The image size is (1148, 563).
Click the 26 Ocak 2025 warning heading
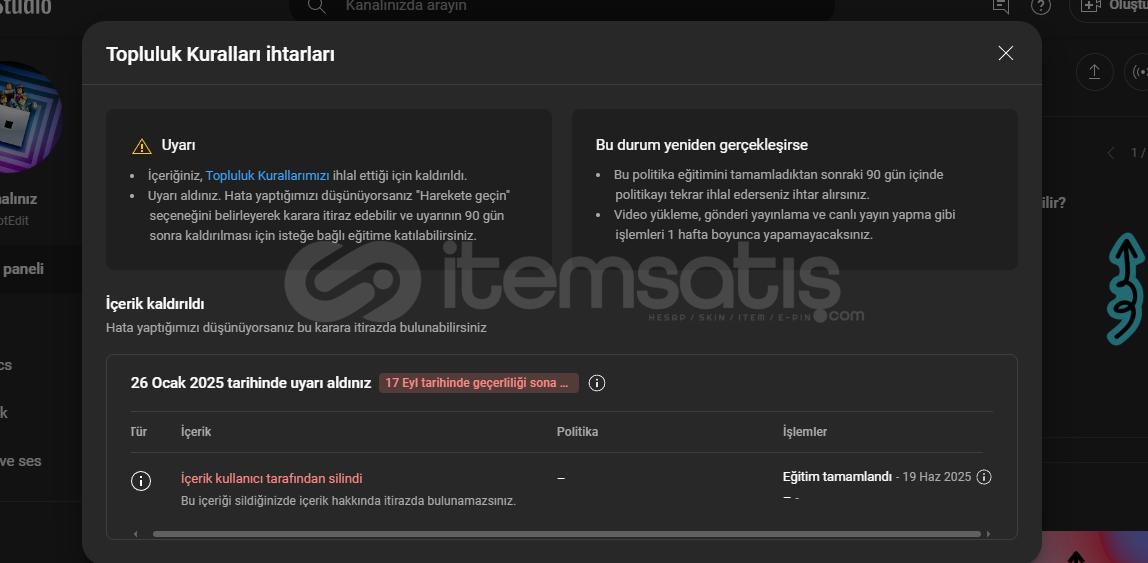251,383
